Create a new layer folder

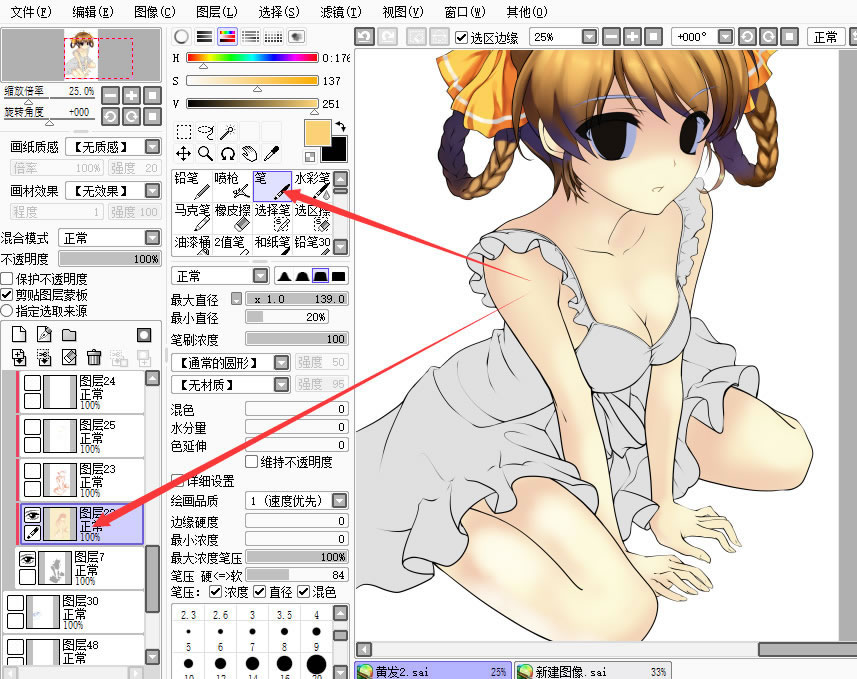pyautogui.click(x=69, y=335)
